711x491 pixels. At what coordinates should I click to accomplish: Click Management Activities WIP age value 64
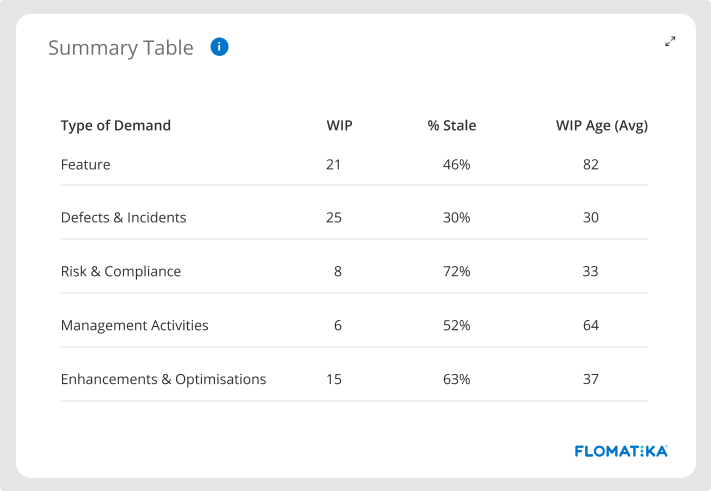[591, 326]
